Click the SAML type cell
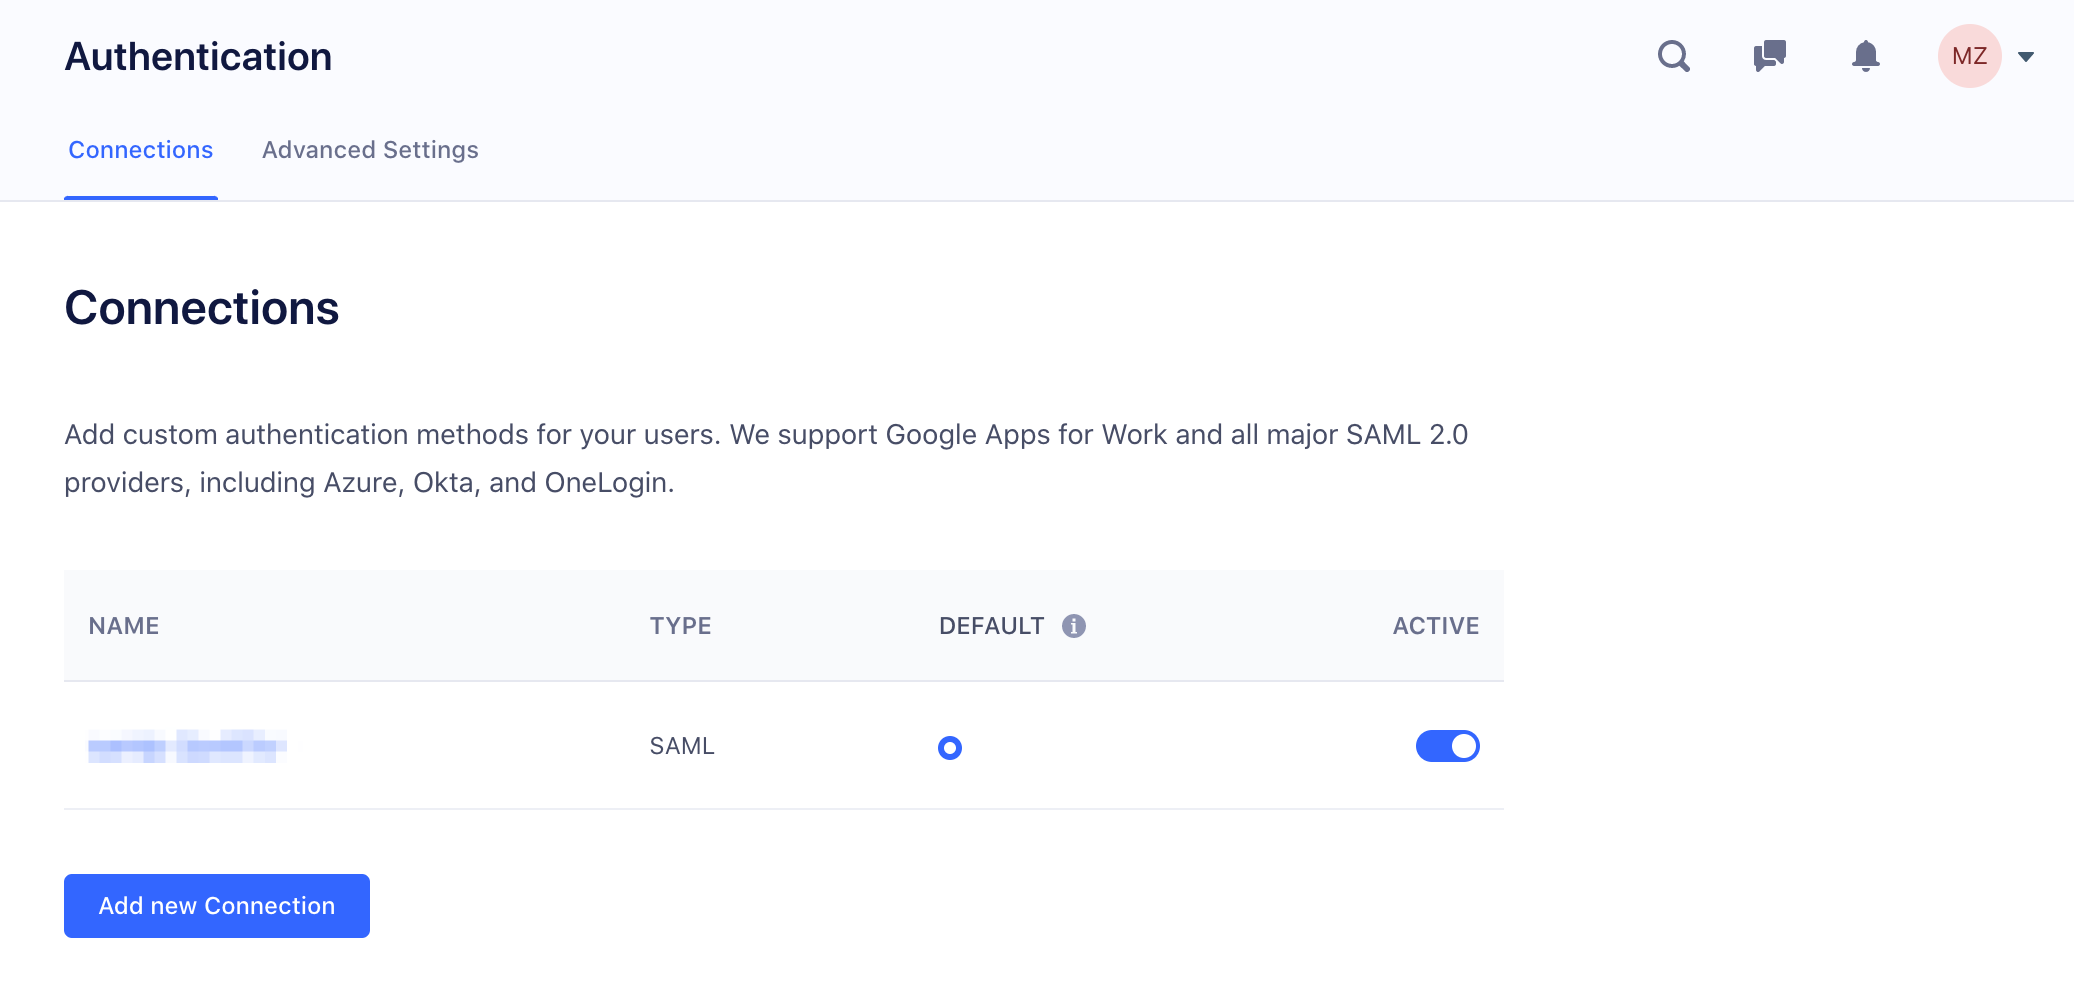Viewport: 2074px width, 1006px height. (x=682, y=746)
